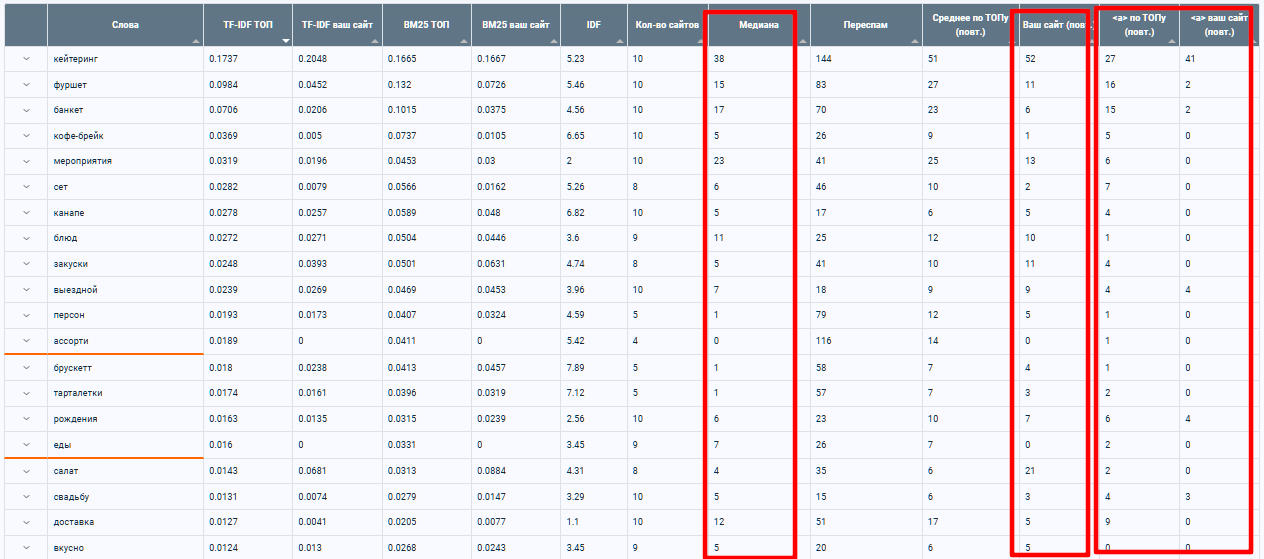
Task: Expand the row for салат
Action: pos(25,471)
